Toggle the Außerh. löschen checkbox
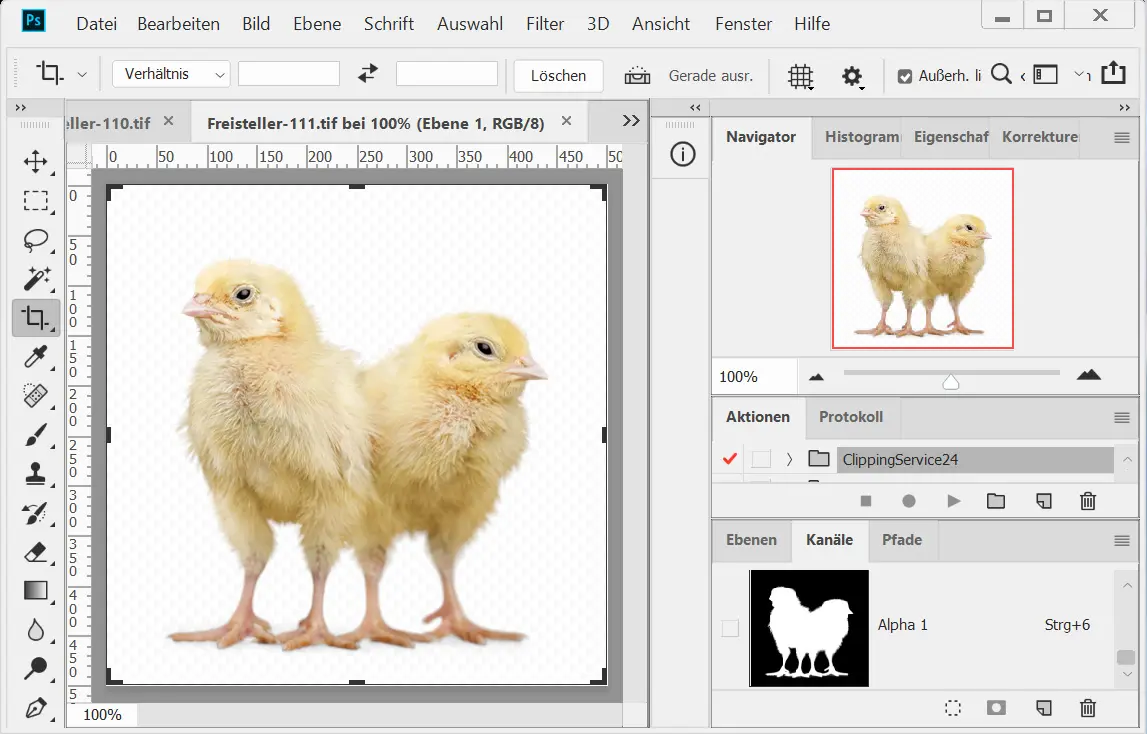Screen dimensions: 1147x734 905,76
